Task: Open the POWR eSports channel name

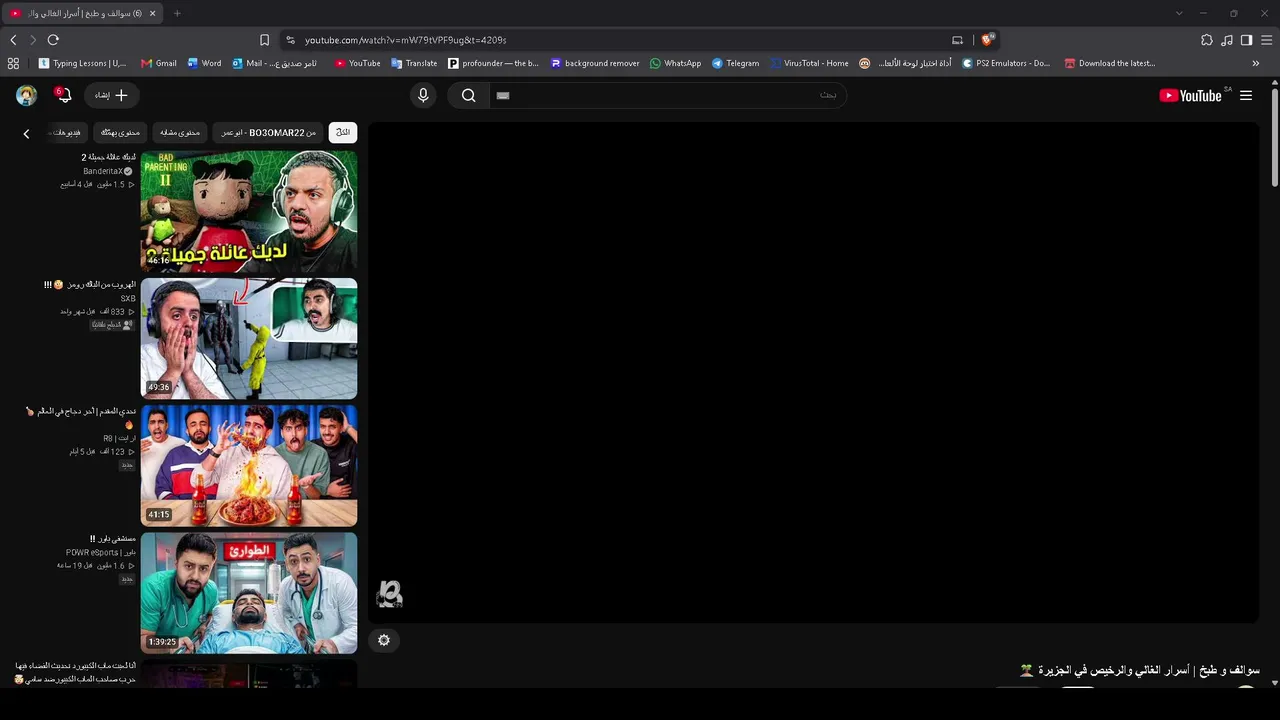Action: pos(101,552)
